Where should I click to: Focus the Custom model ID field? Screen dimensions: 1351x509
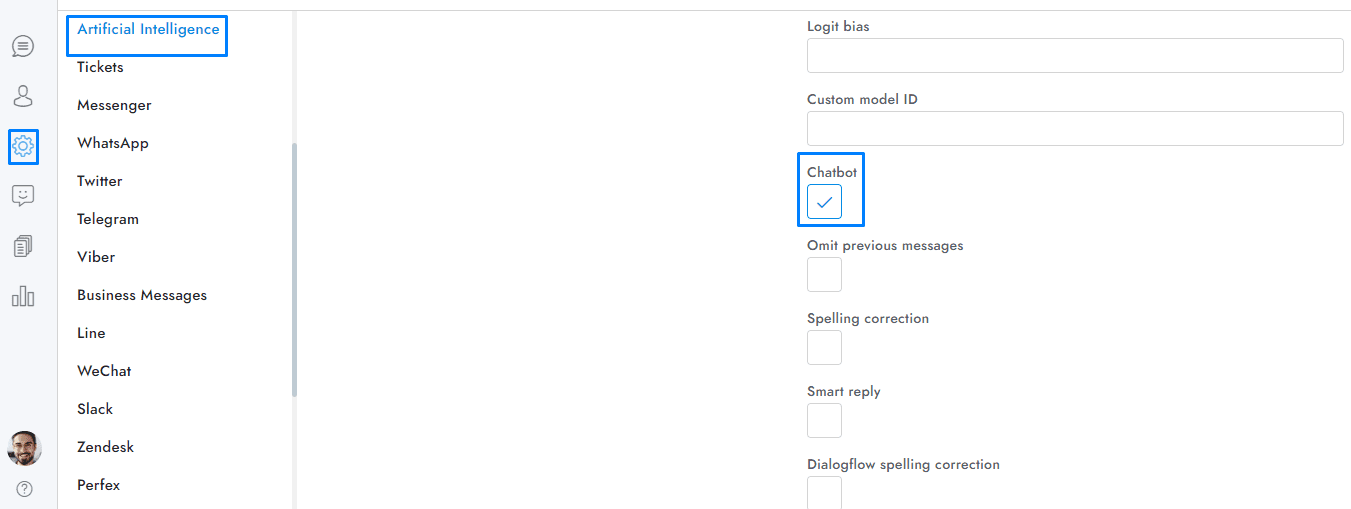[x=1075, y=129]
